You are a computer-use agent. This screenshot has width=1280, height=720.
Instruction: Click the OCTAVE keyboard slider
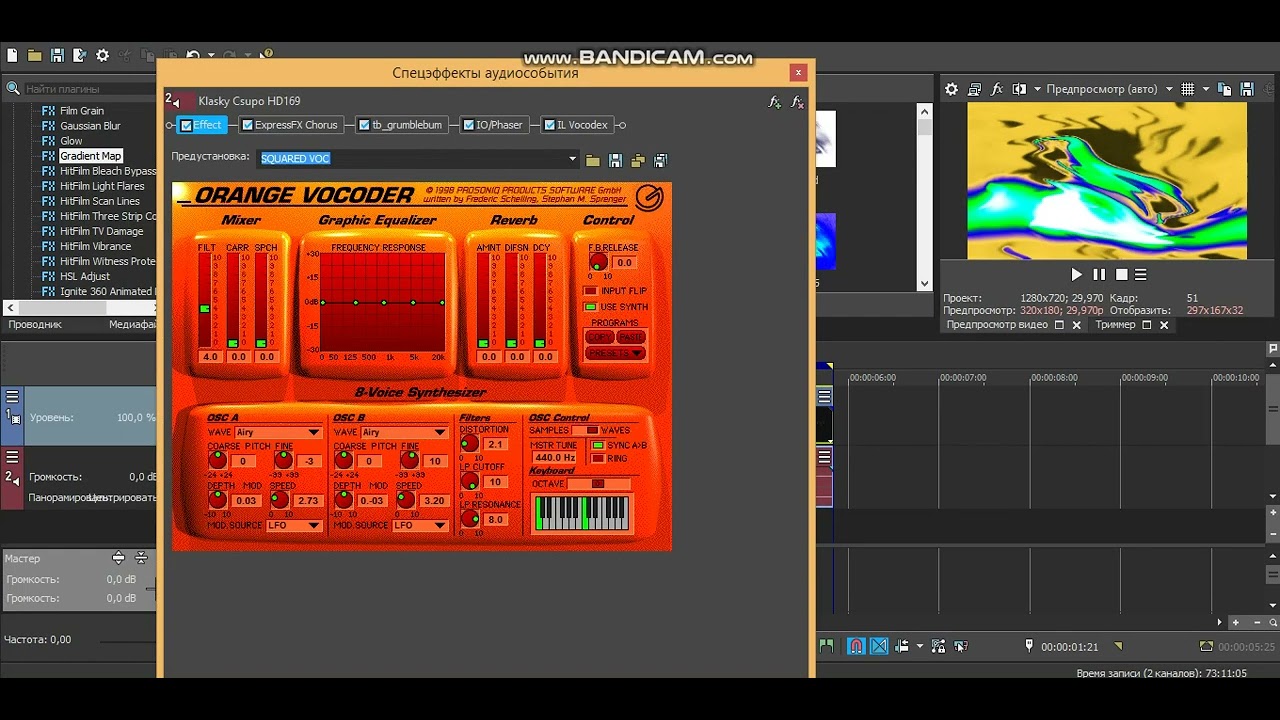point(597,484)
